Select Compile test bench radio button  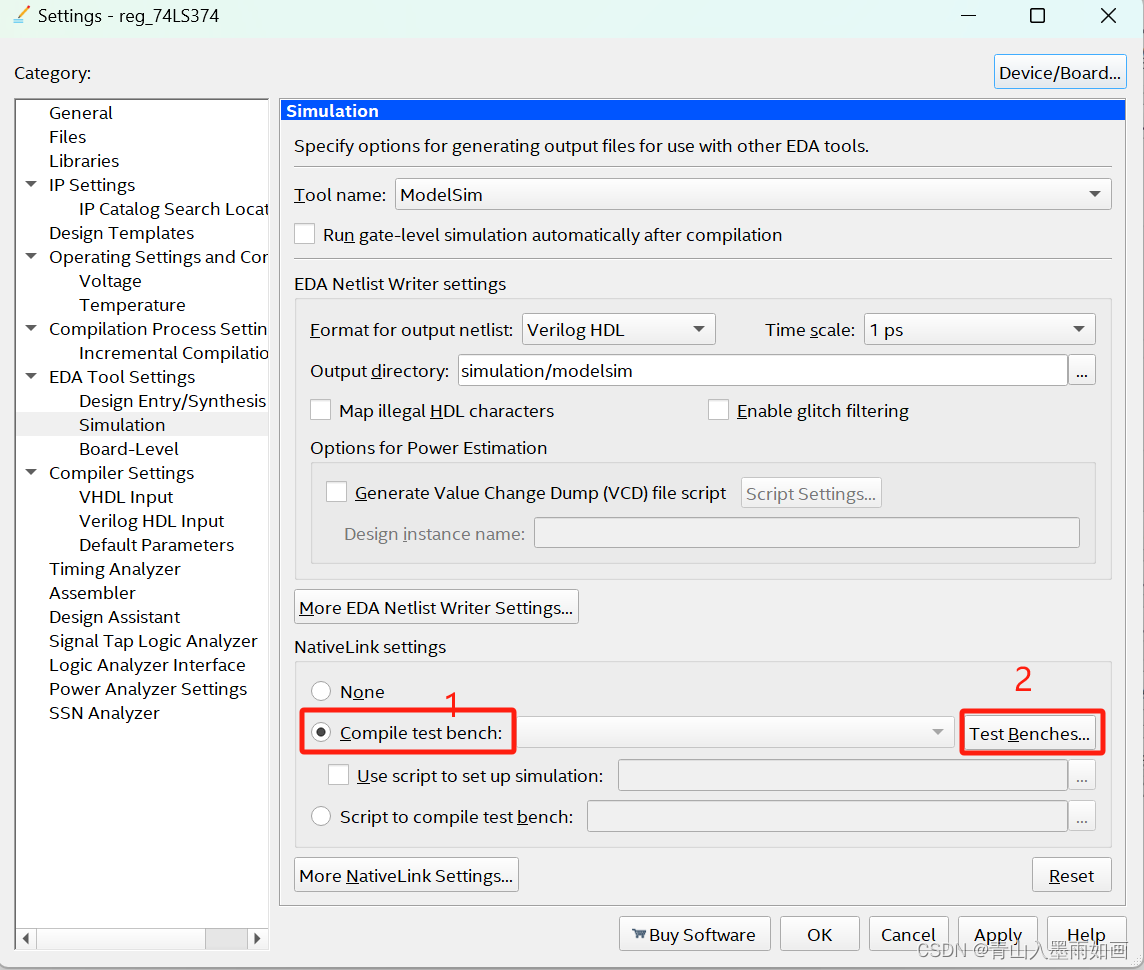321,732
